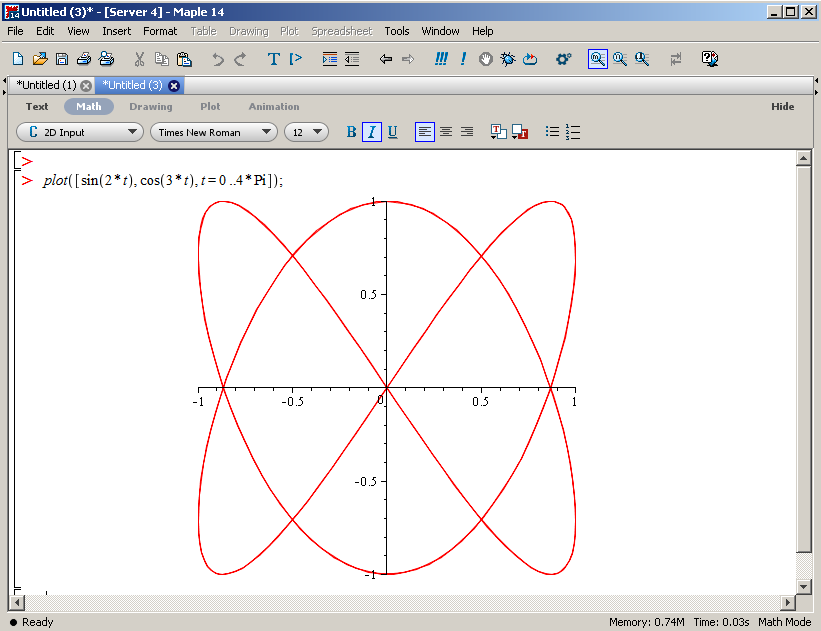Open the File menu
Screen dimensions: 821x631
point(15,31)
